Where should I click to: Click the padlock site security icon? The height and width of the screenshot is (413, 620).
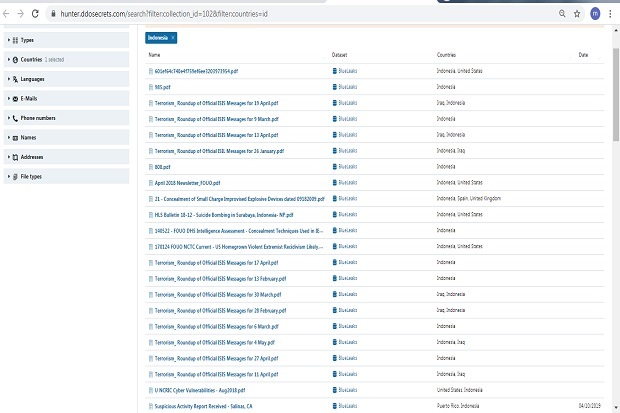click(x=53, y=14)
